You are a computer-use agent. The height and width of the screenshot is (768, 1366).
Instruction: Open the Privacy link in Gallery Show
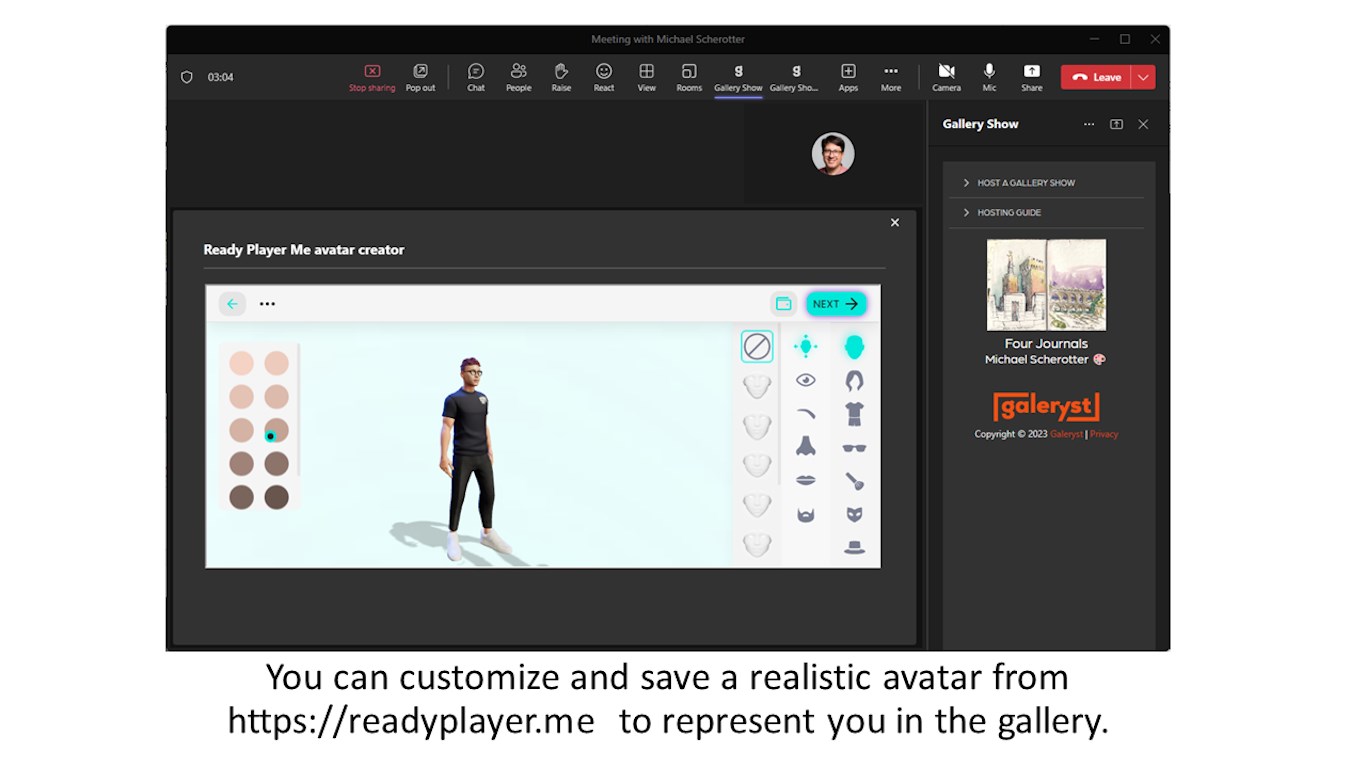point(1104,434)
